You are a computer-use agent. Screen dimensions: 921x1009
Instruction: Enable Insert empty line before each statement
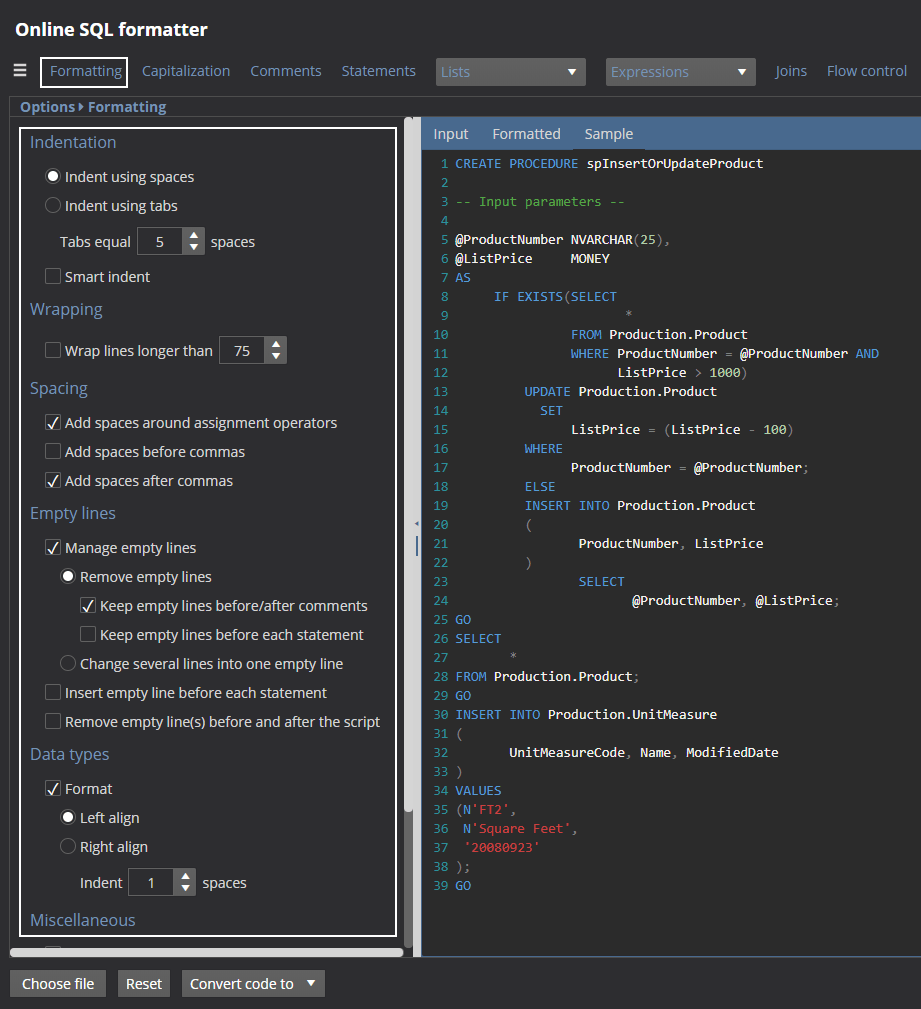coord(53,692)
